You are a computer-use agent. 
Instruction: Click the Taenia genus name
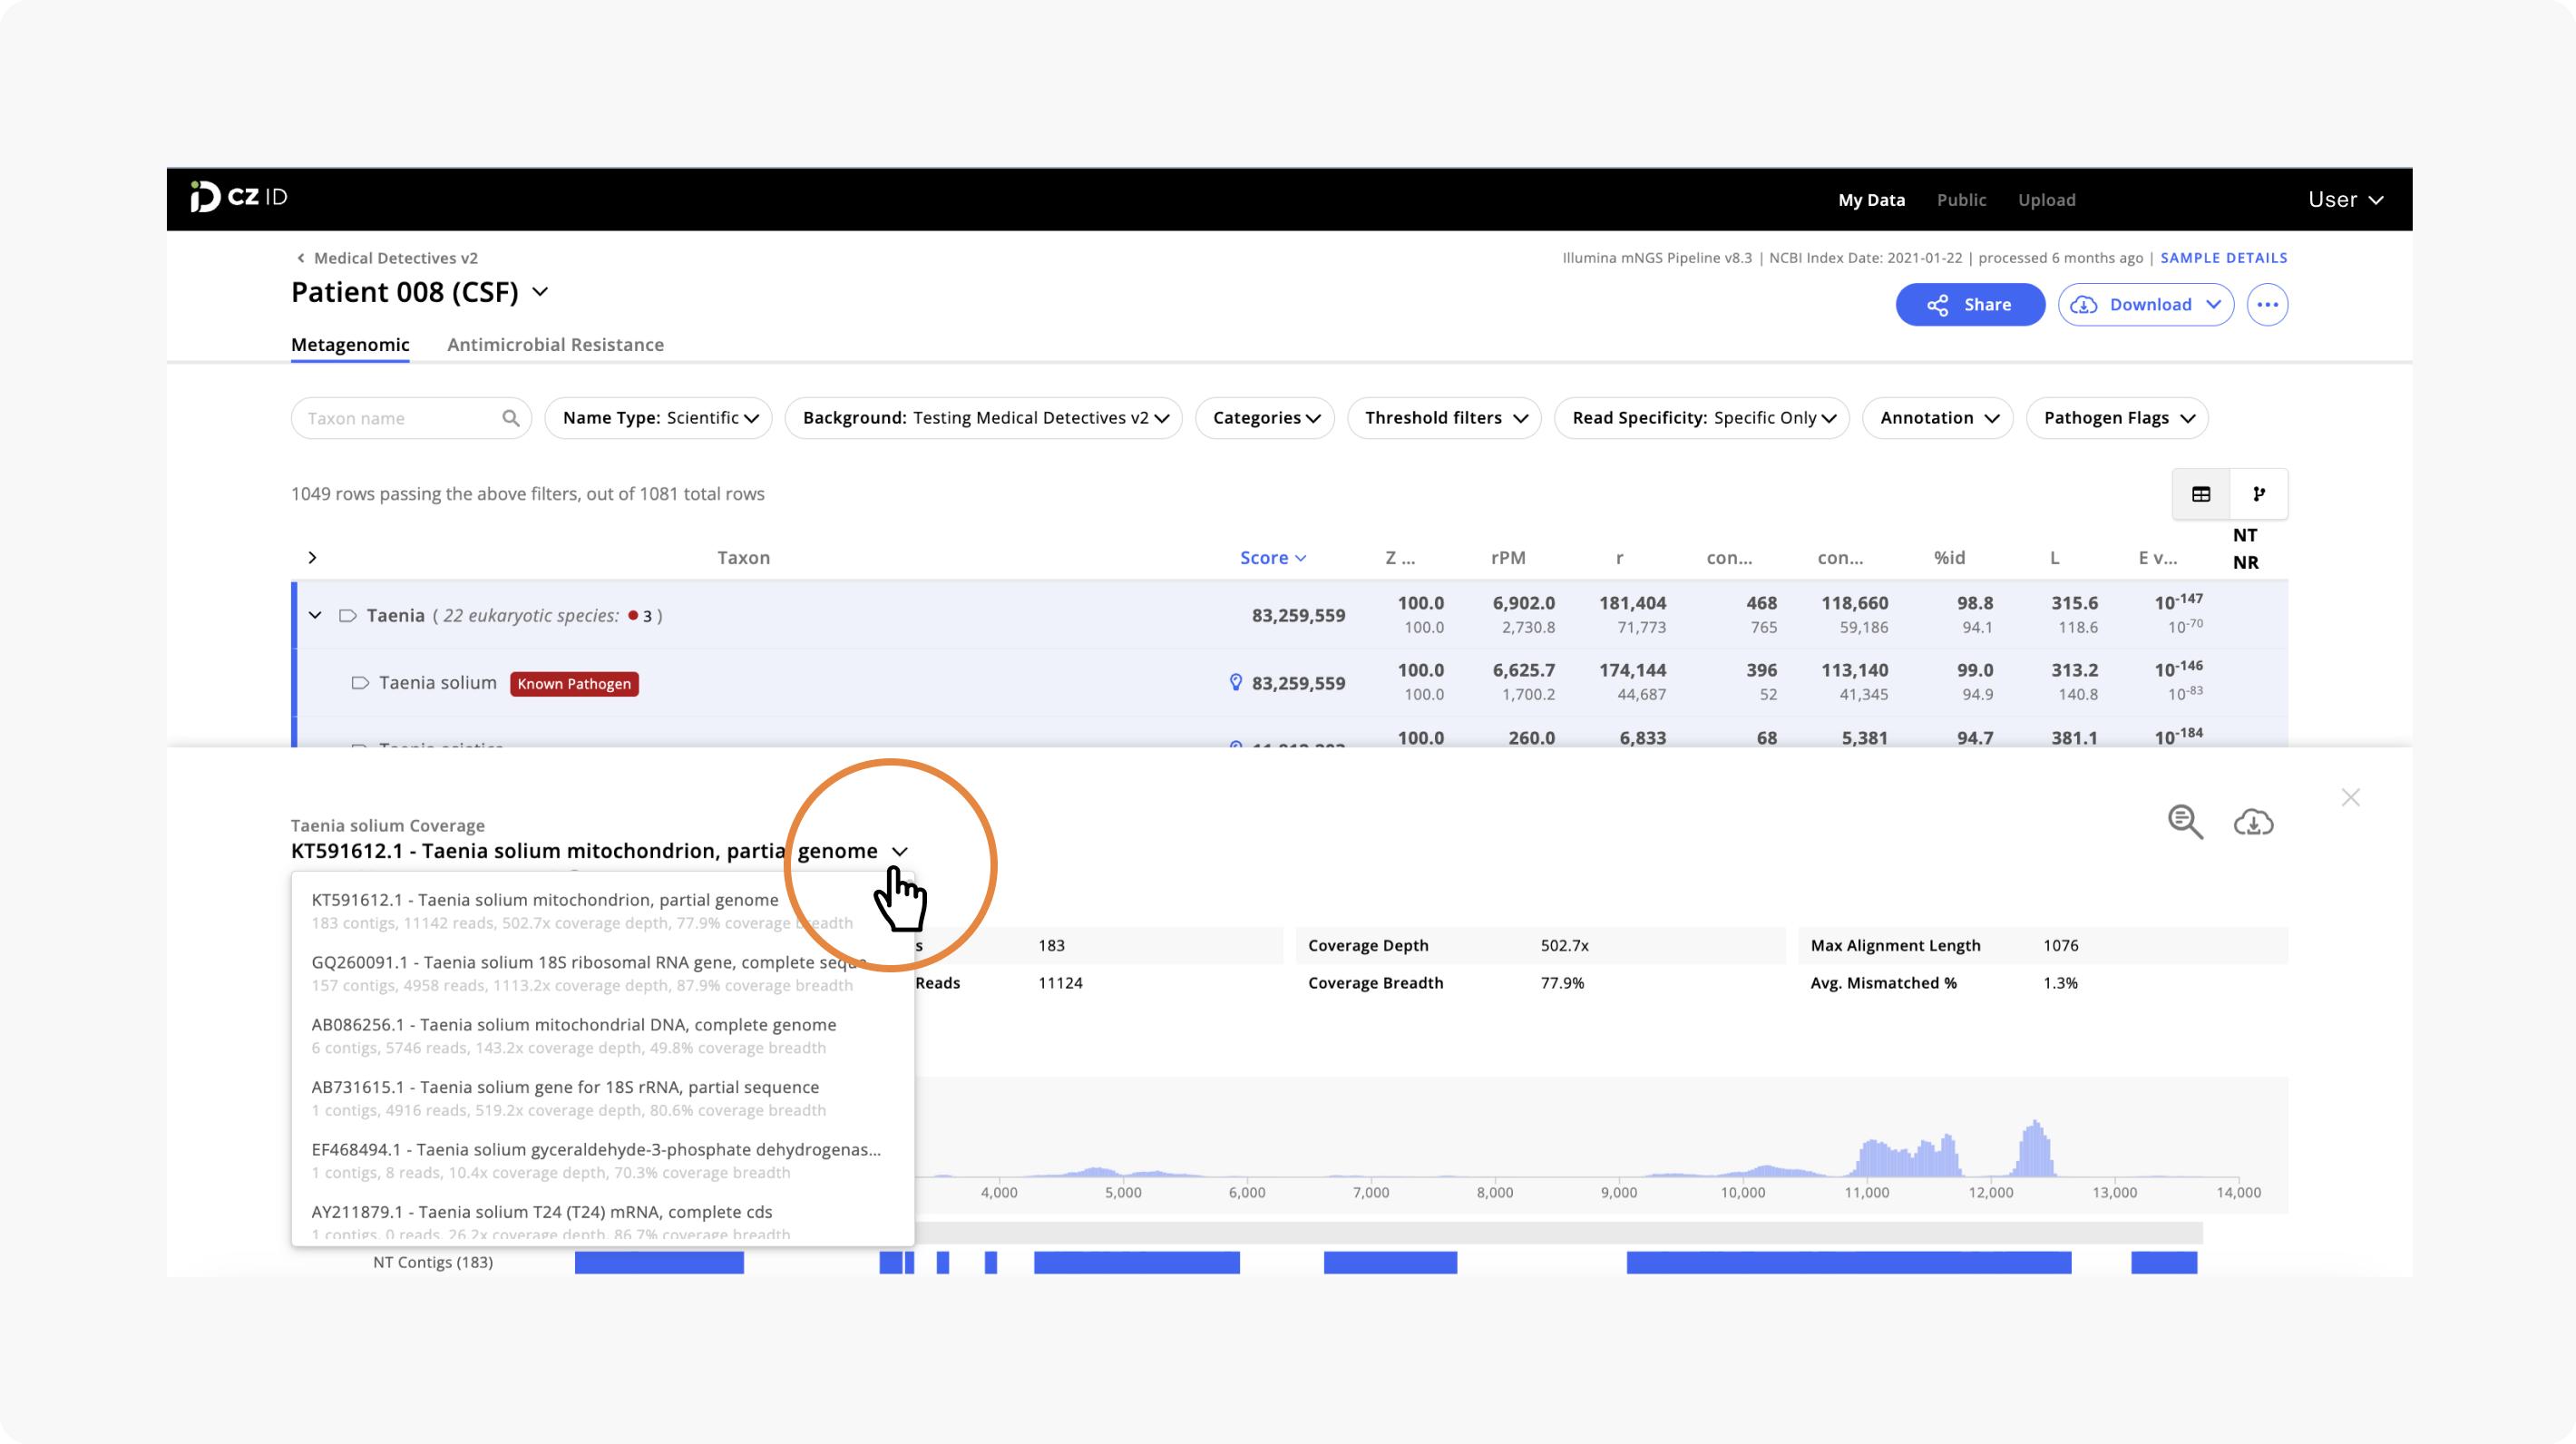pyautogui.click(x=395, y=615)
